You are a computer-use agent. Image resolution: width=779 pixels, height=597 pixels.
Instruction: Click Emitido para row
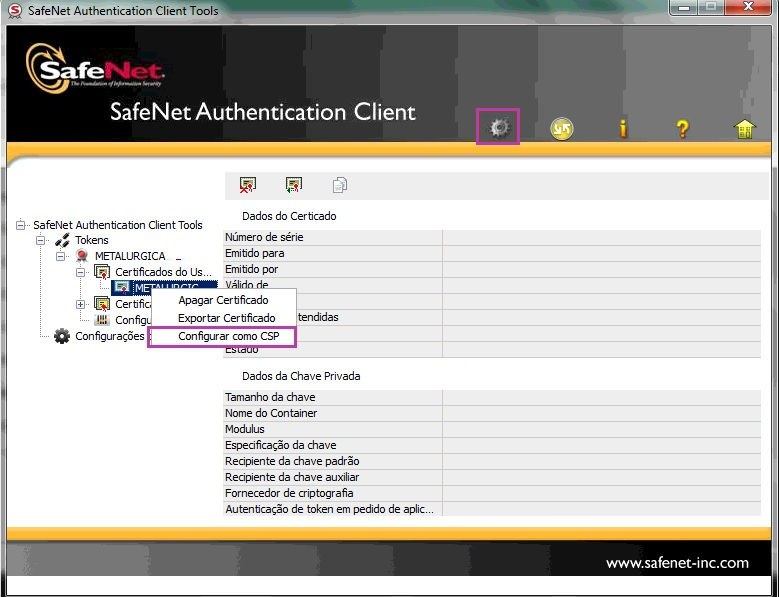click(x=492, y=253)
